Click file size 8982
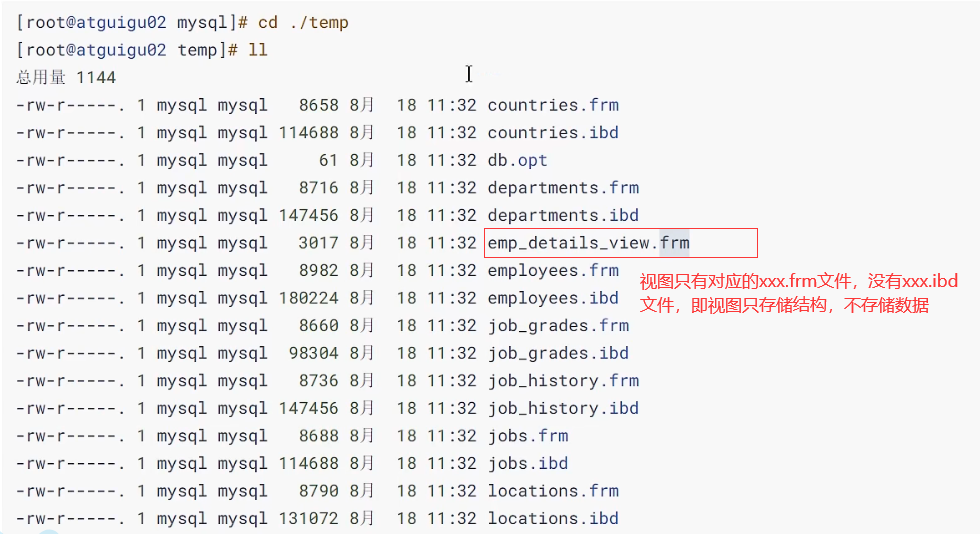 point(319,271)
